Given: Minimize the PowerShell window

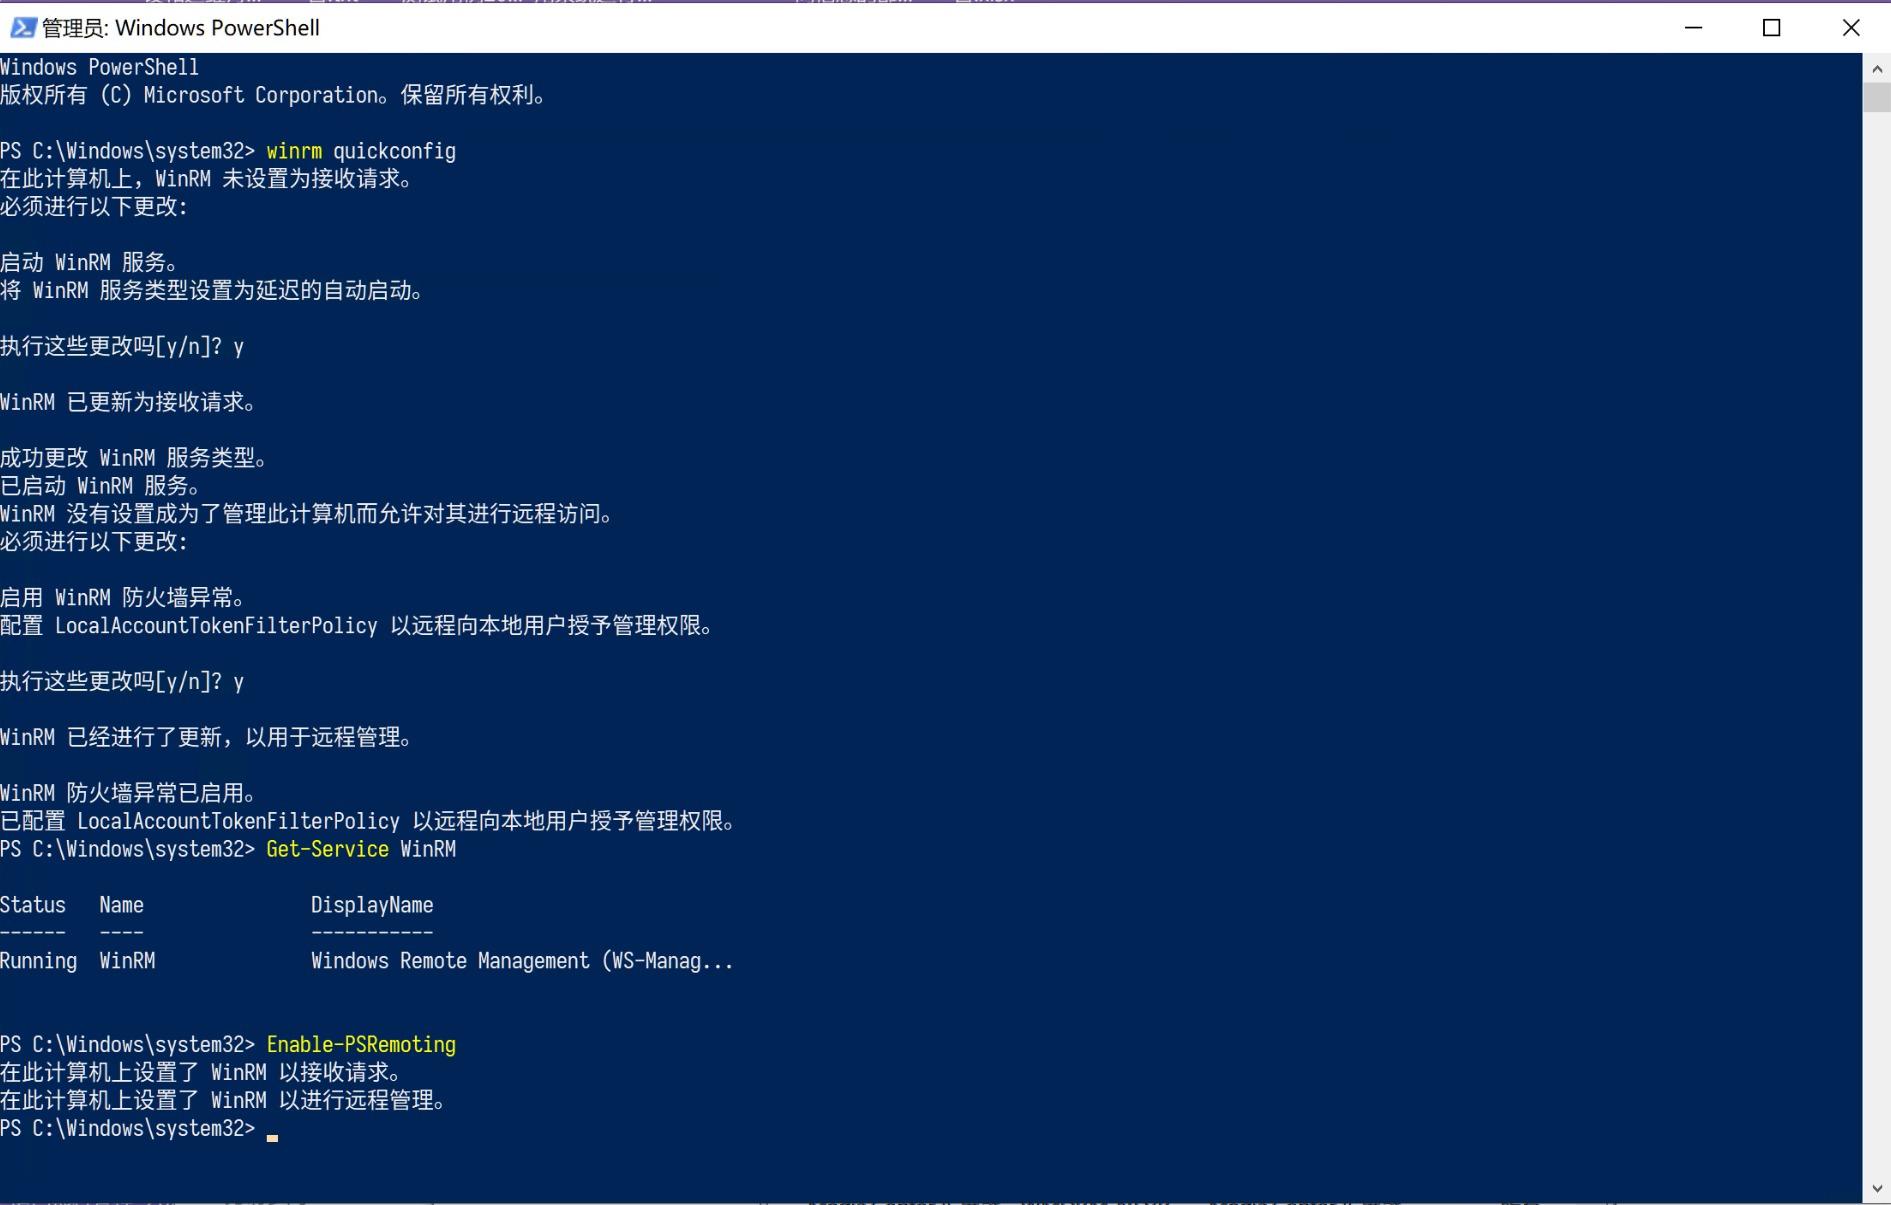Looking at the screenshot, I should 1693,28.
